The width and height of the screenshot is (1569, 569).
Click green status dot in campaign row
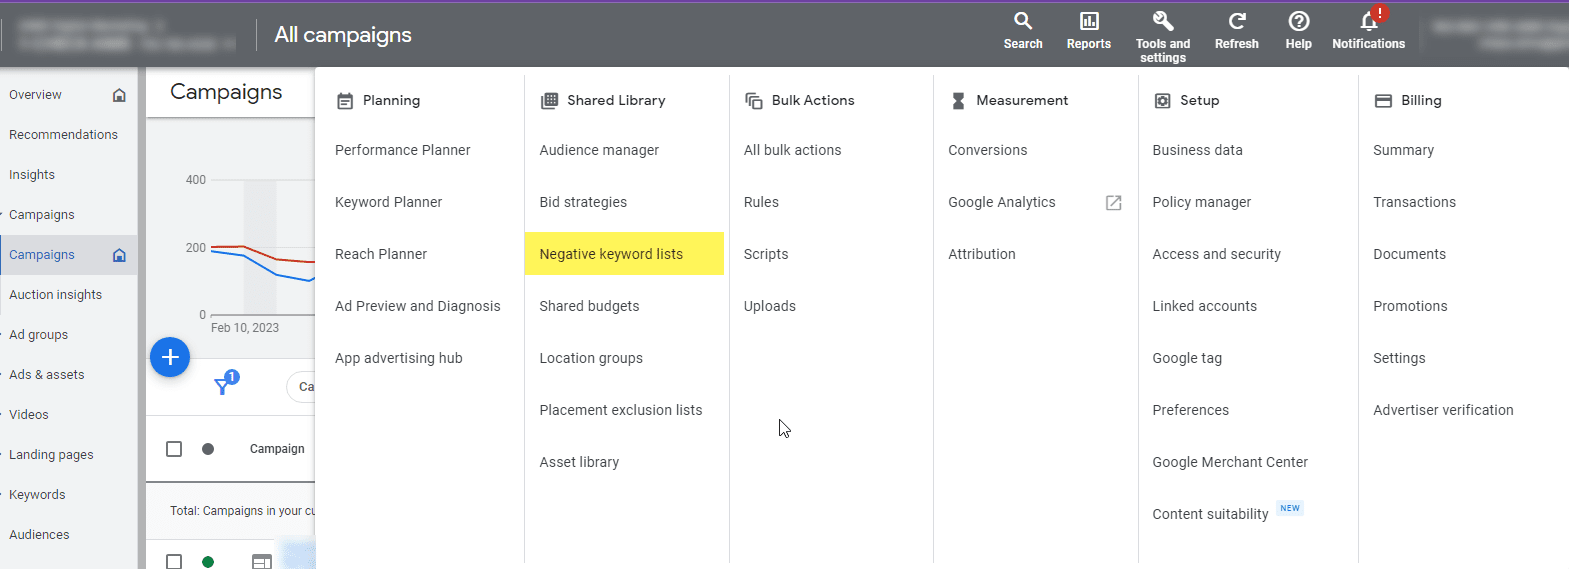(208, 562)
